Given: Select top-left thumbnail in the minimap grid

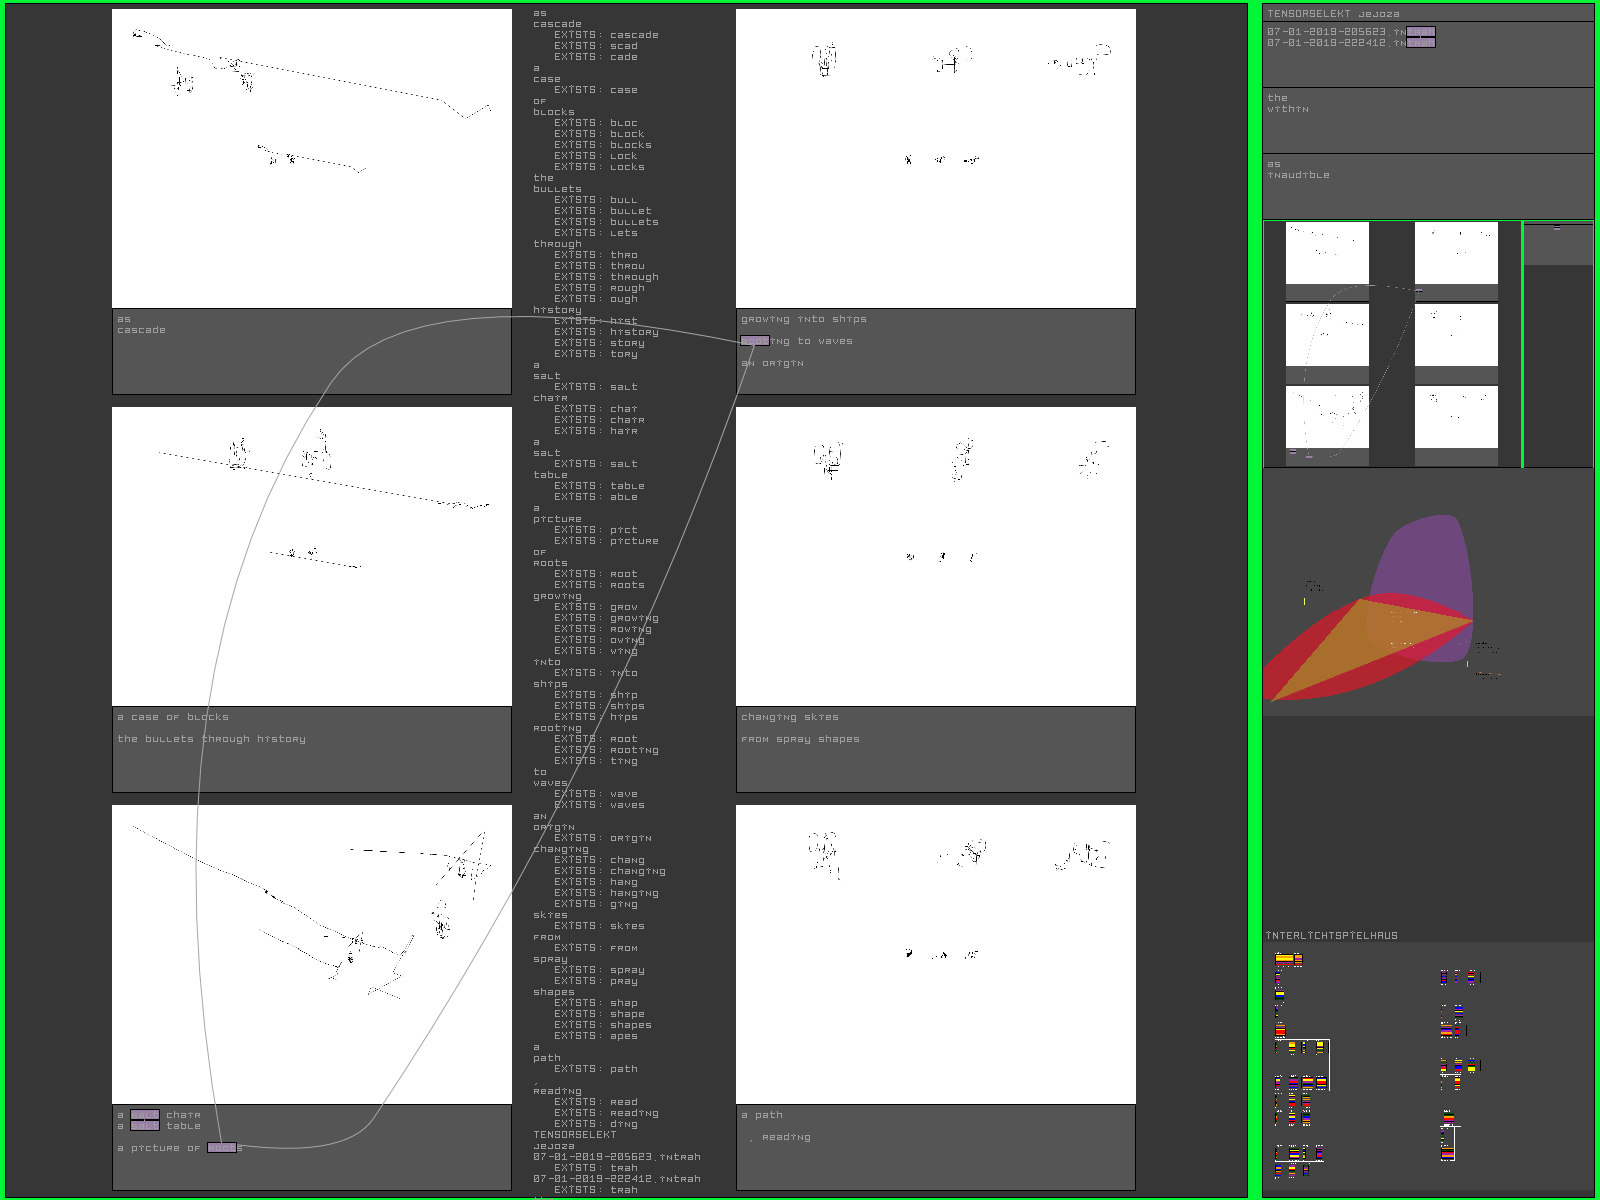Looking at the screenshot, I should [1327, 253].
